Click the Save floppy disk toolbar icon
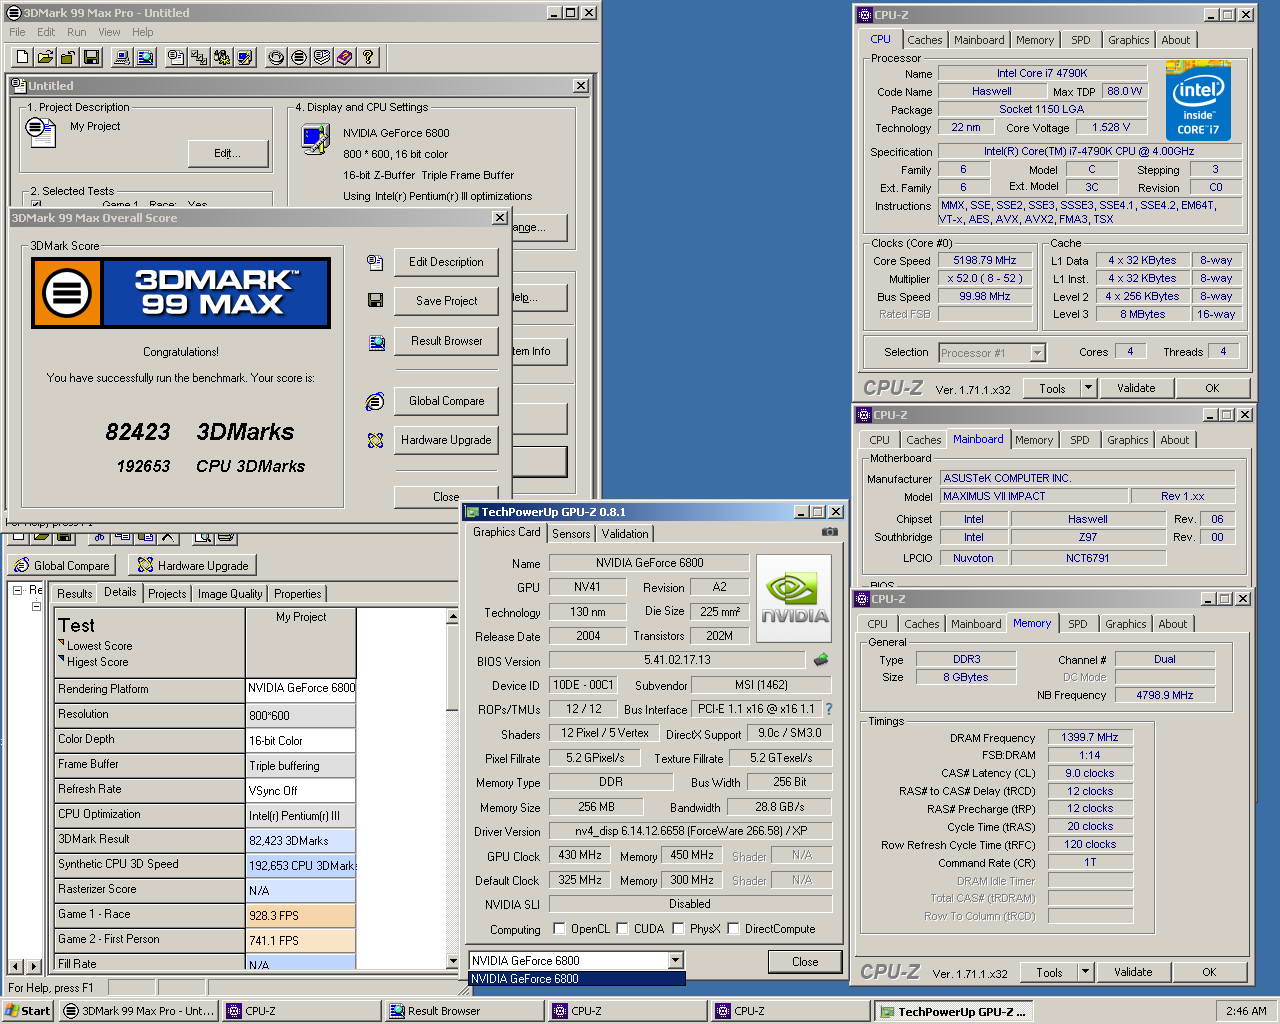 [91, 57]
